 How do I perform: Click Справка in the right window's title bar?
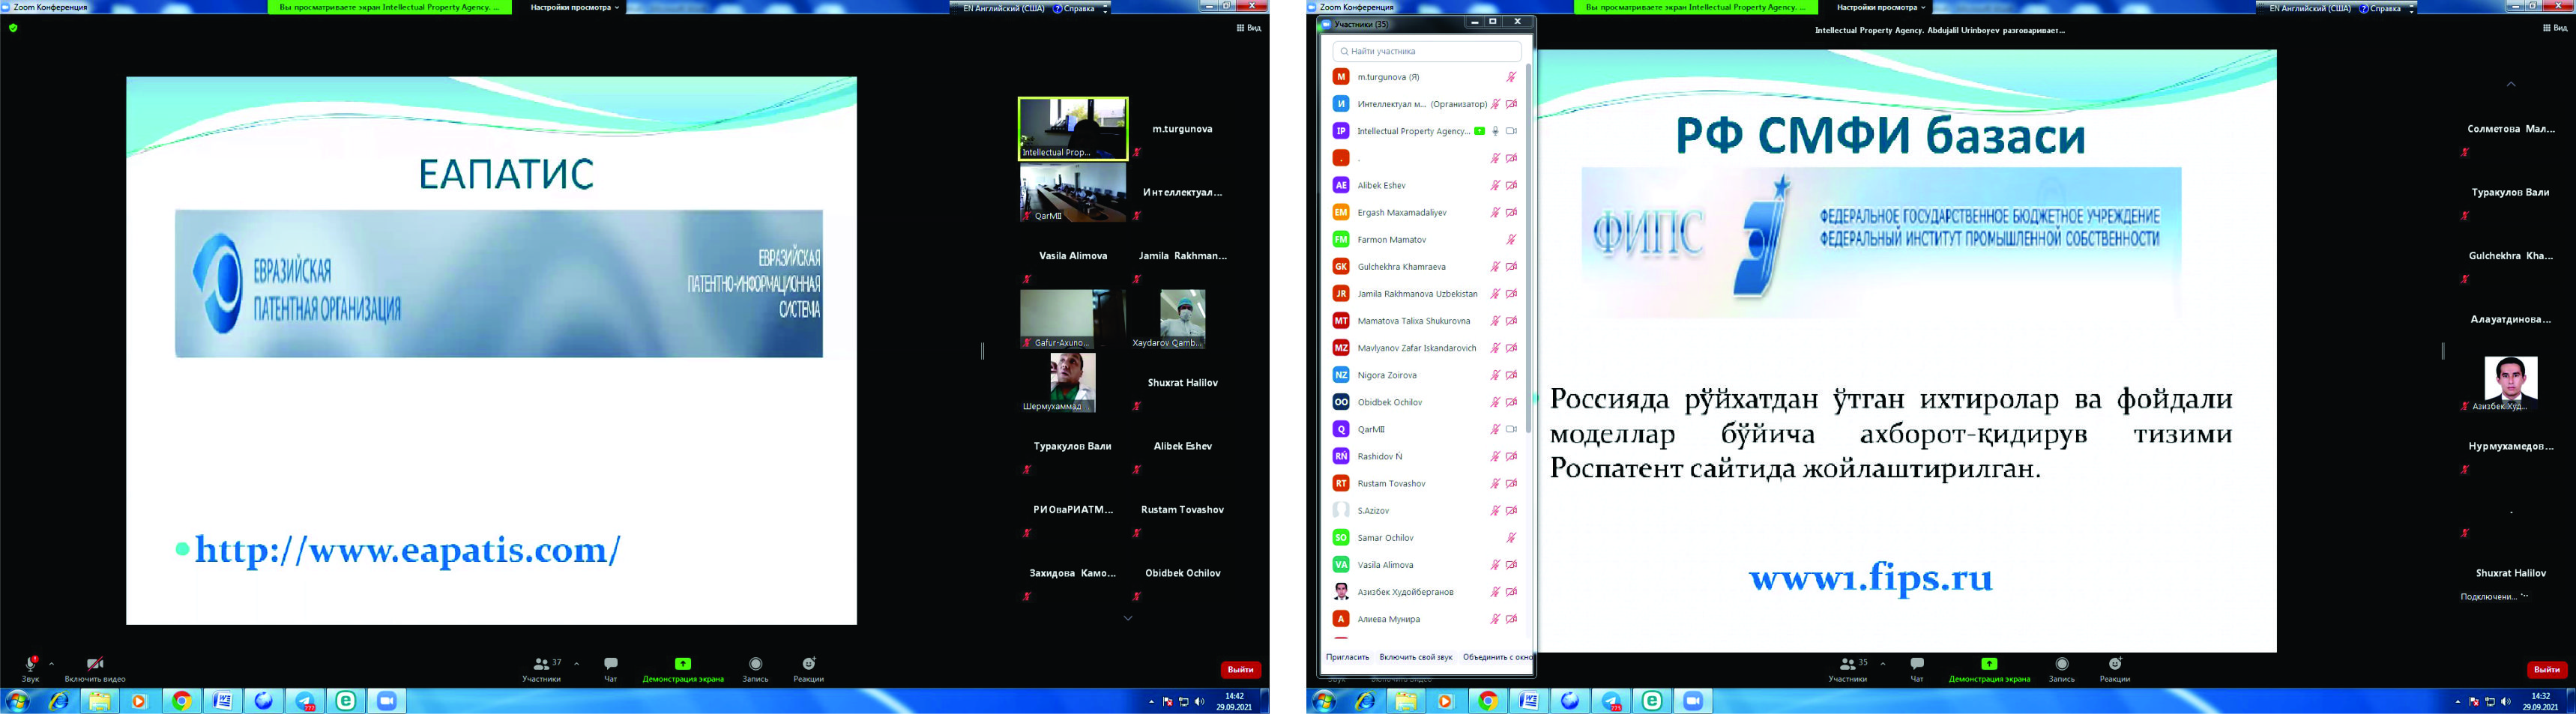coord(2383,8)
